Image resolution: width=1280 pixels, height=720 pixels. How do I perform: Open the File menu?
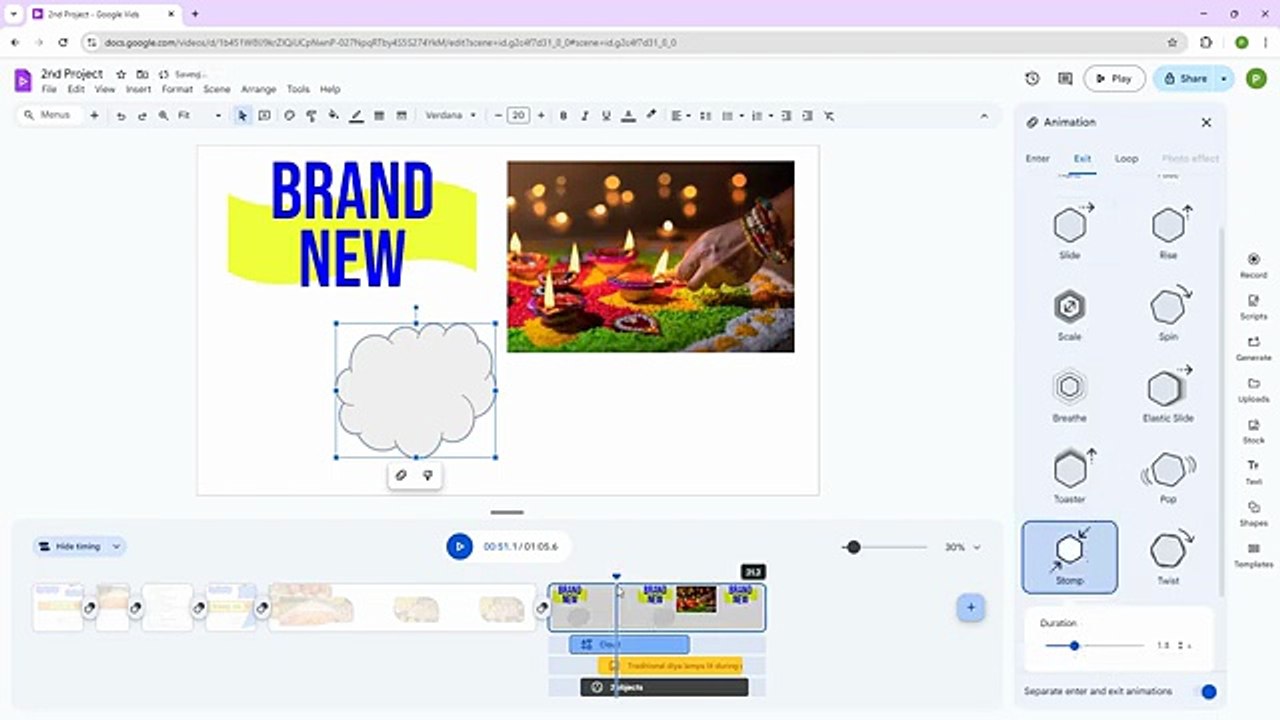(49, 89)
